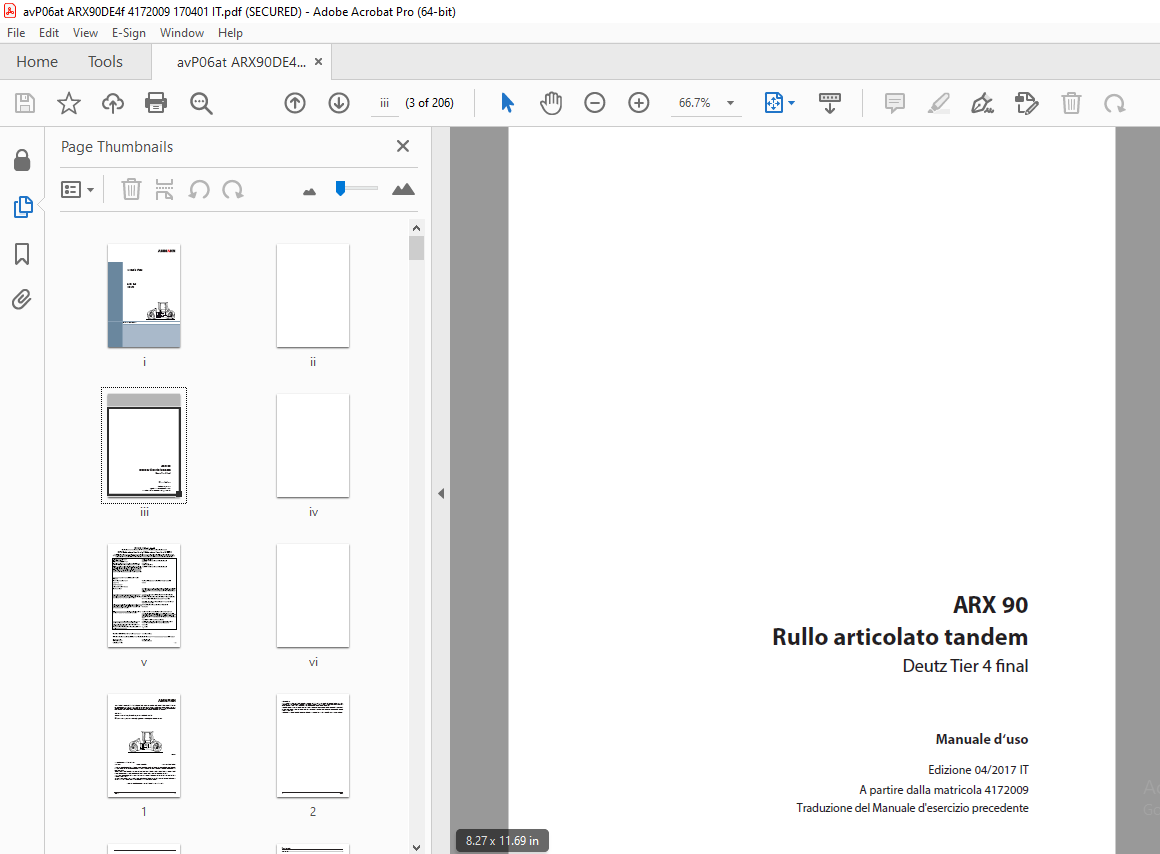Open the Help menu
Image resolution: width=1160 pixels, height=854 pixels.
point(230,33)
